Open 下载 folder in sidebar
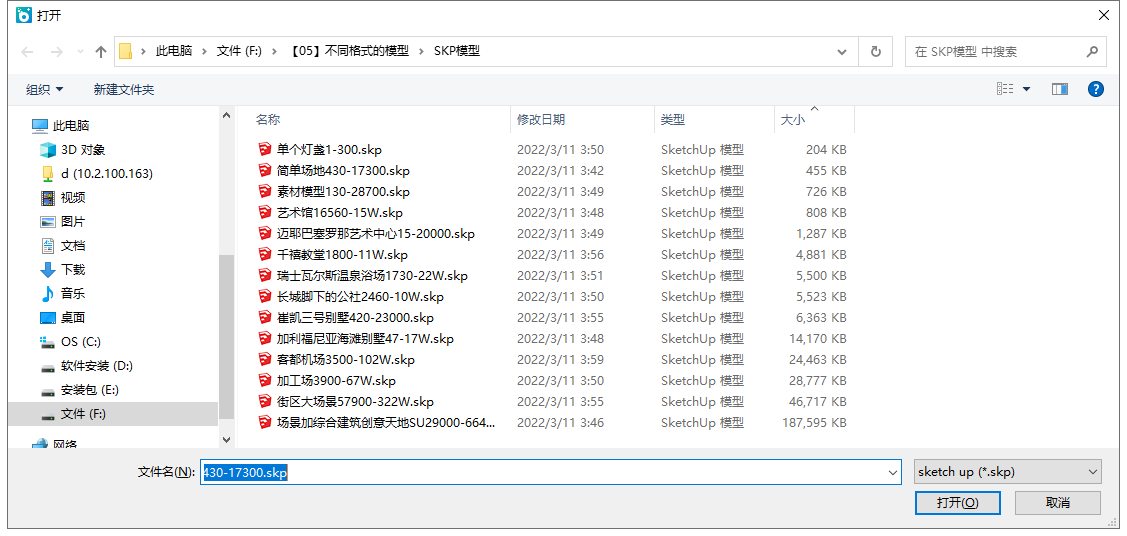1127x536 pixels. (x=73, y=269)
